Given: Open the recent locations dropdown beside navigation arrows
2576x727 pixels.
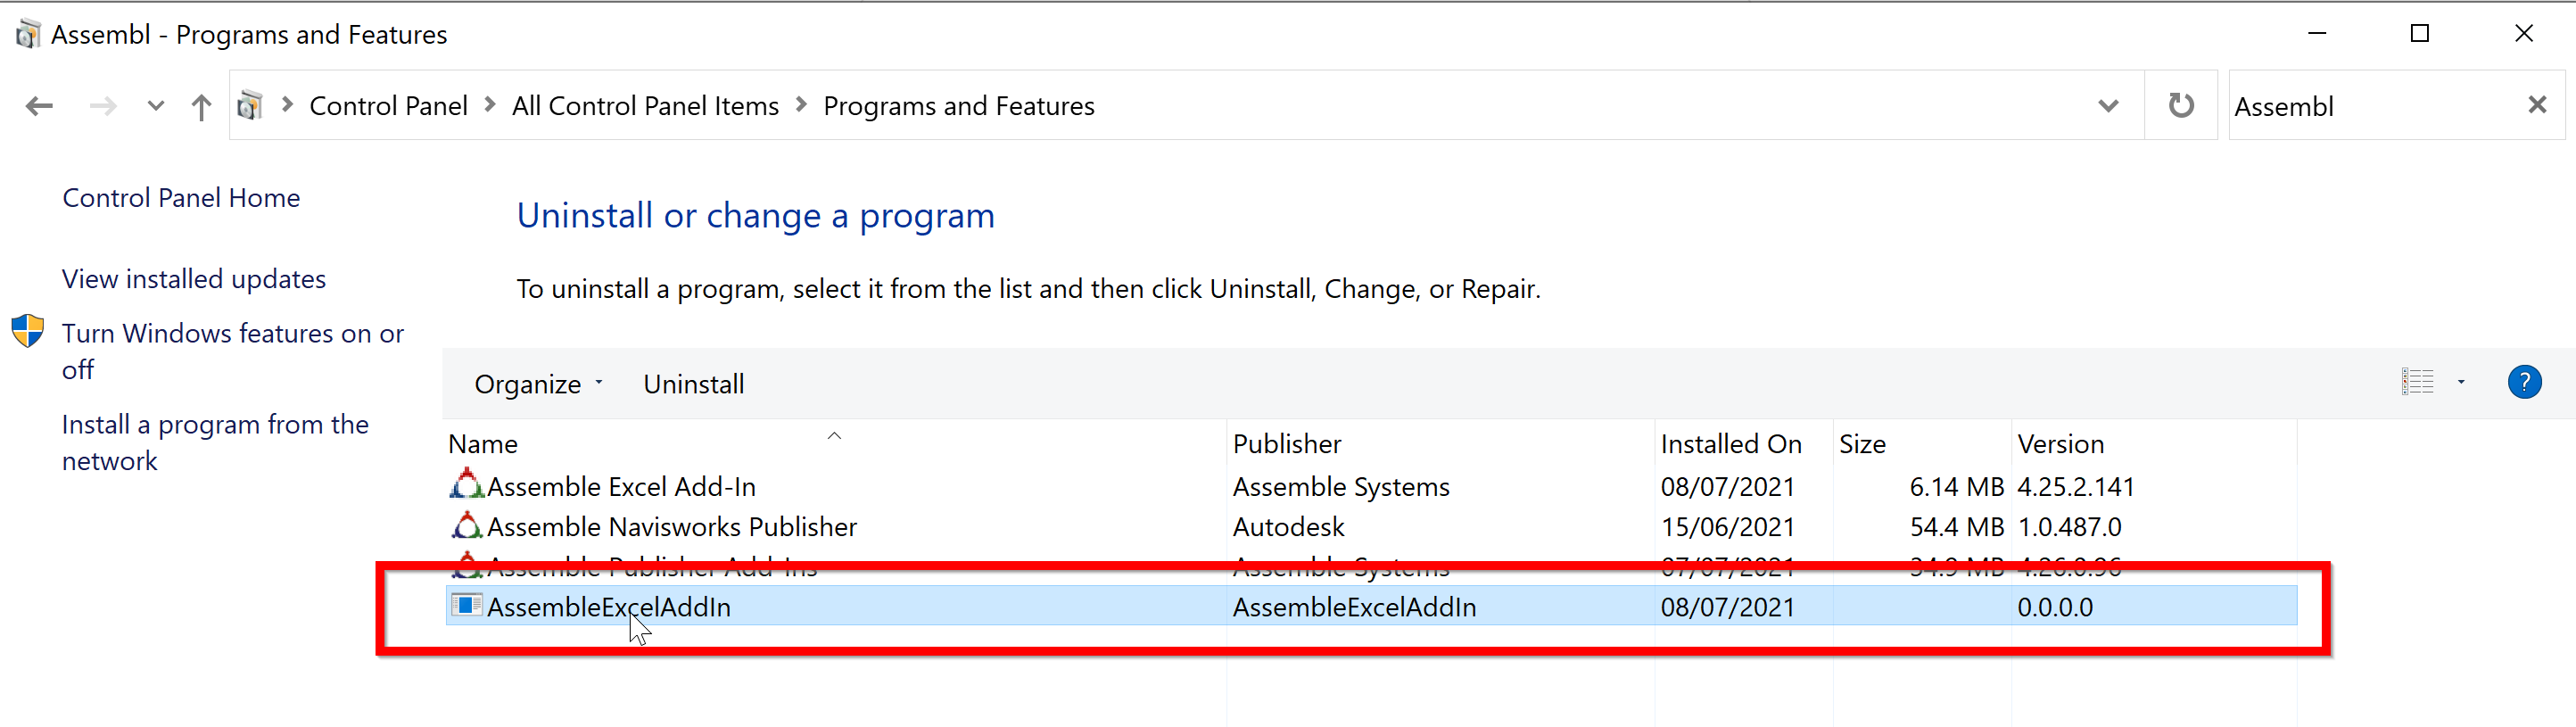Looking at the screenshot, I should click(x=155, y=105).
